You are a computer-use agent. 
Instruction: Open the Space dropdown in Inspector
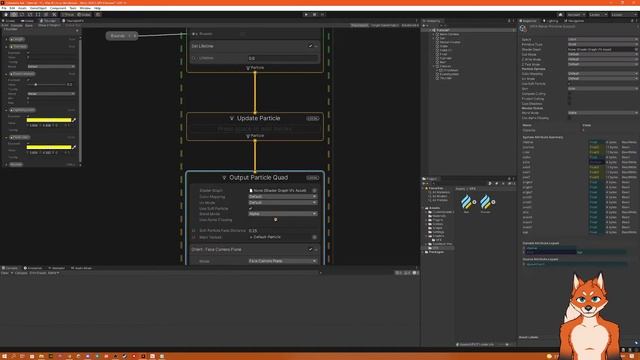pyautogui.click(x=602, y=39)
